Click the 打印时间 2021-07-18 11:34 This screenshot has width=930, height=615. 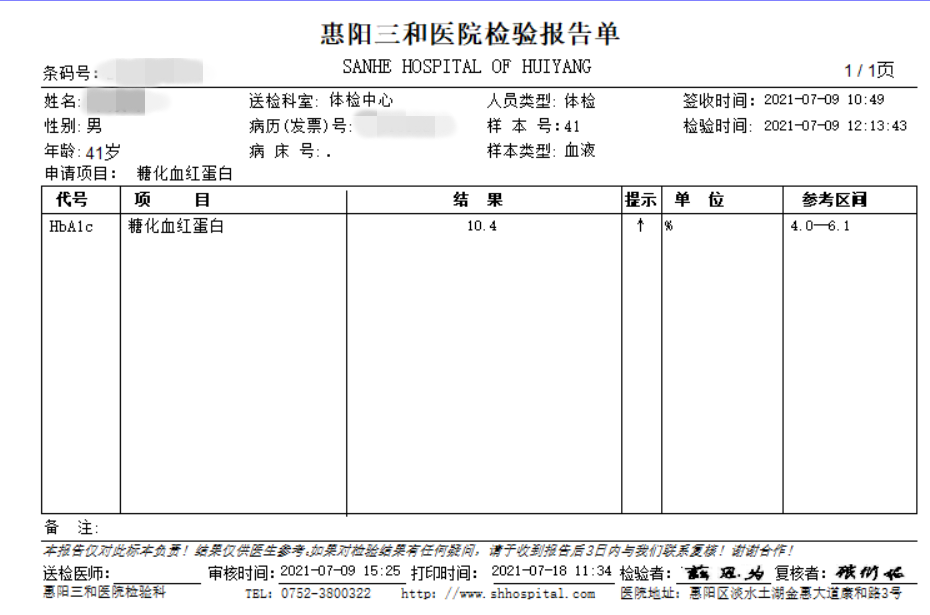[x=511, y=572]
